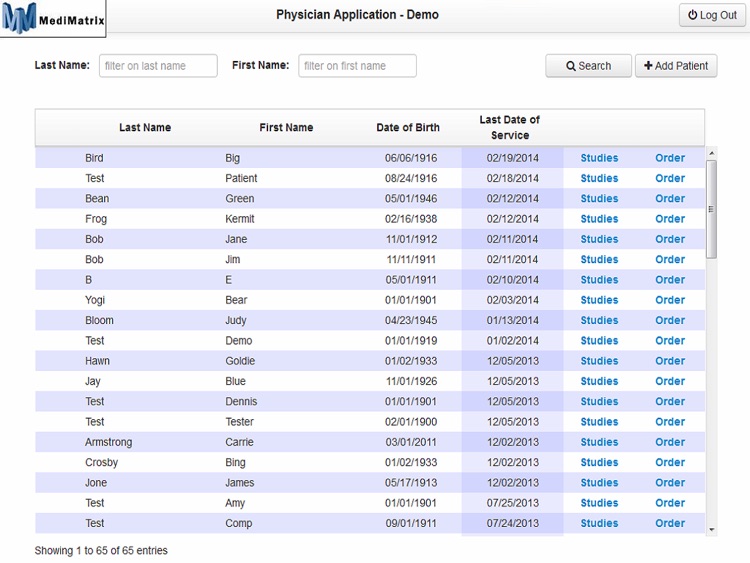Open Order for Bird Big
The width and height of the screenshot is (750, 563).
click(670, 158)
